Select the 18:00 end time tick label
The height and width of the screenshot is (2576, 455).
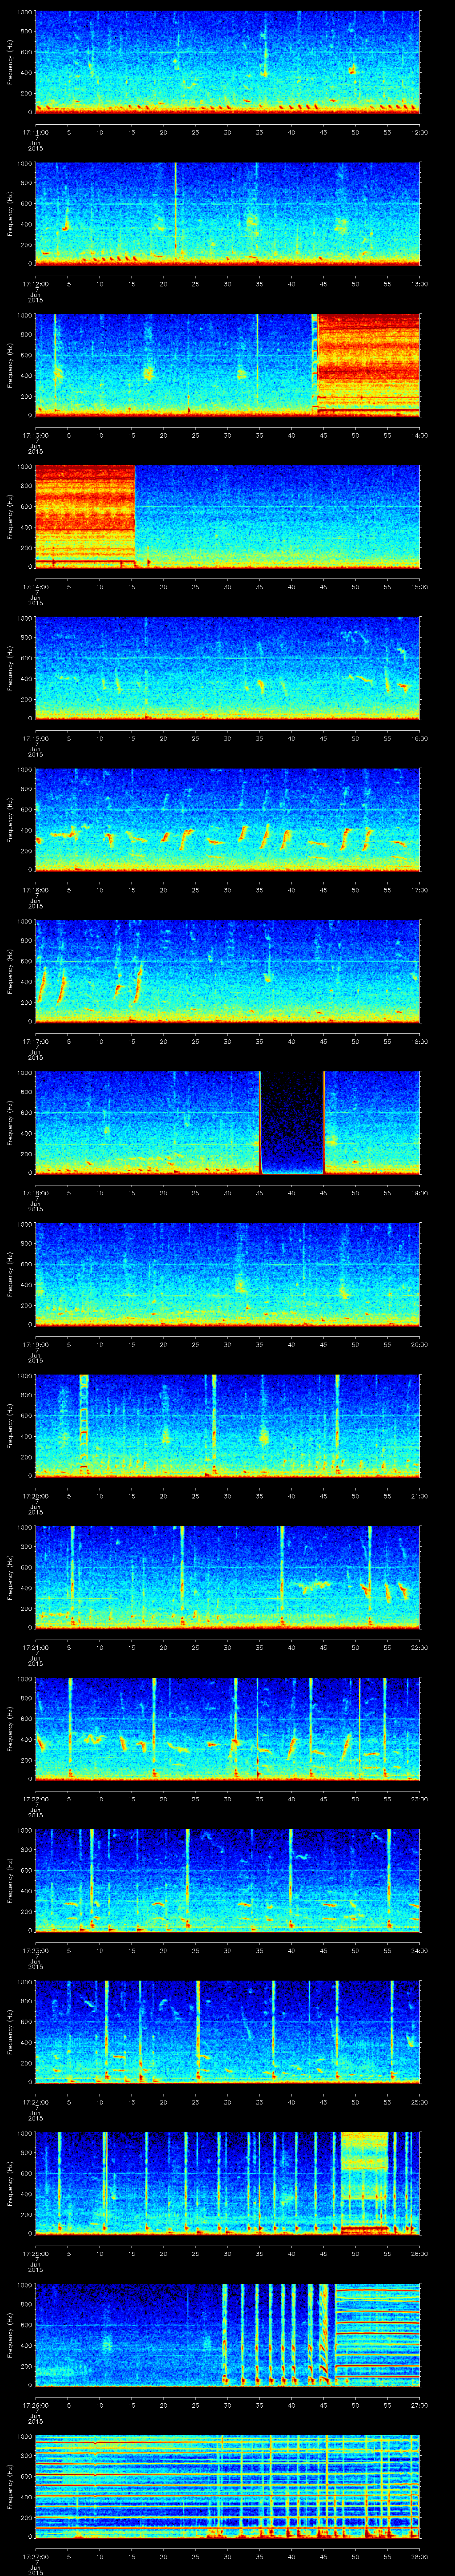coord(419,1041)
